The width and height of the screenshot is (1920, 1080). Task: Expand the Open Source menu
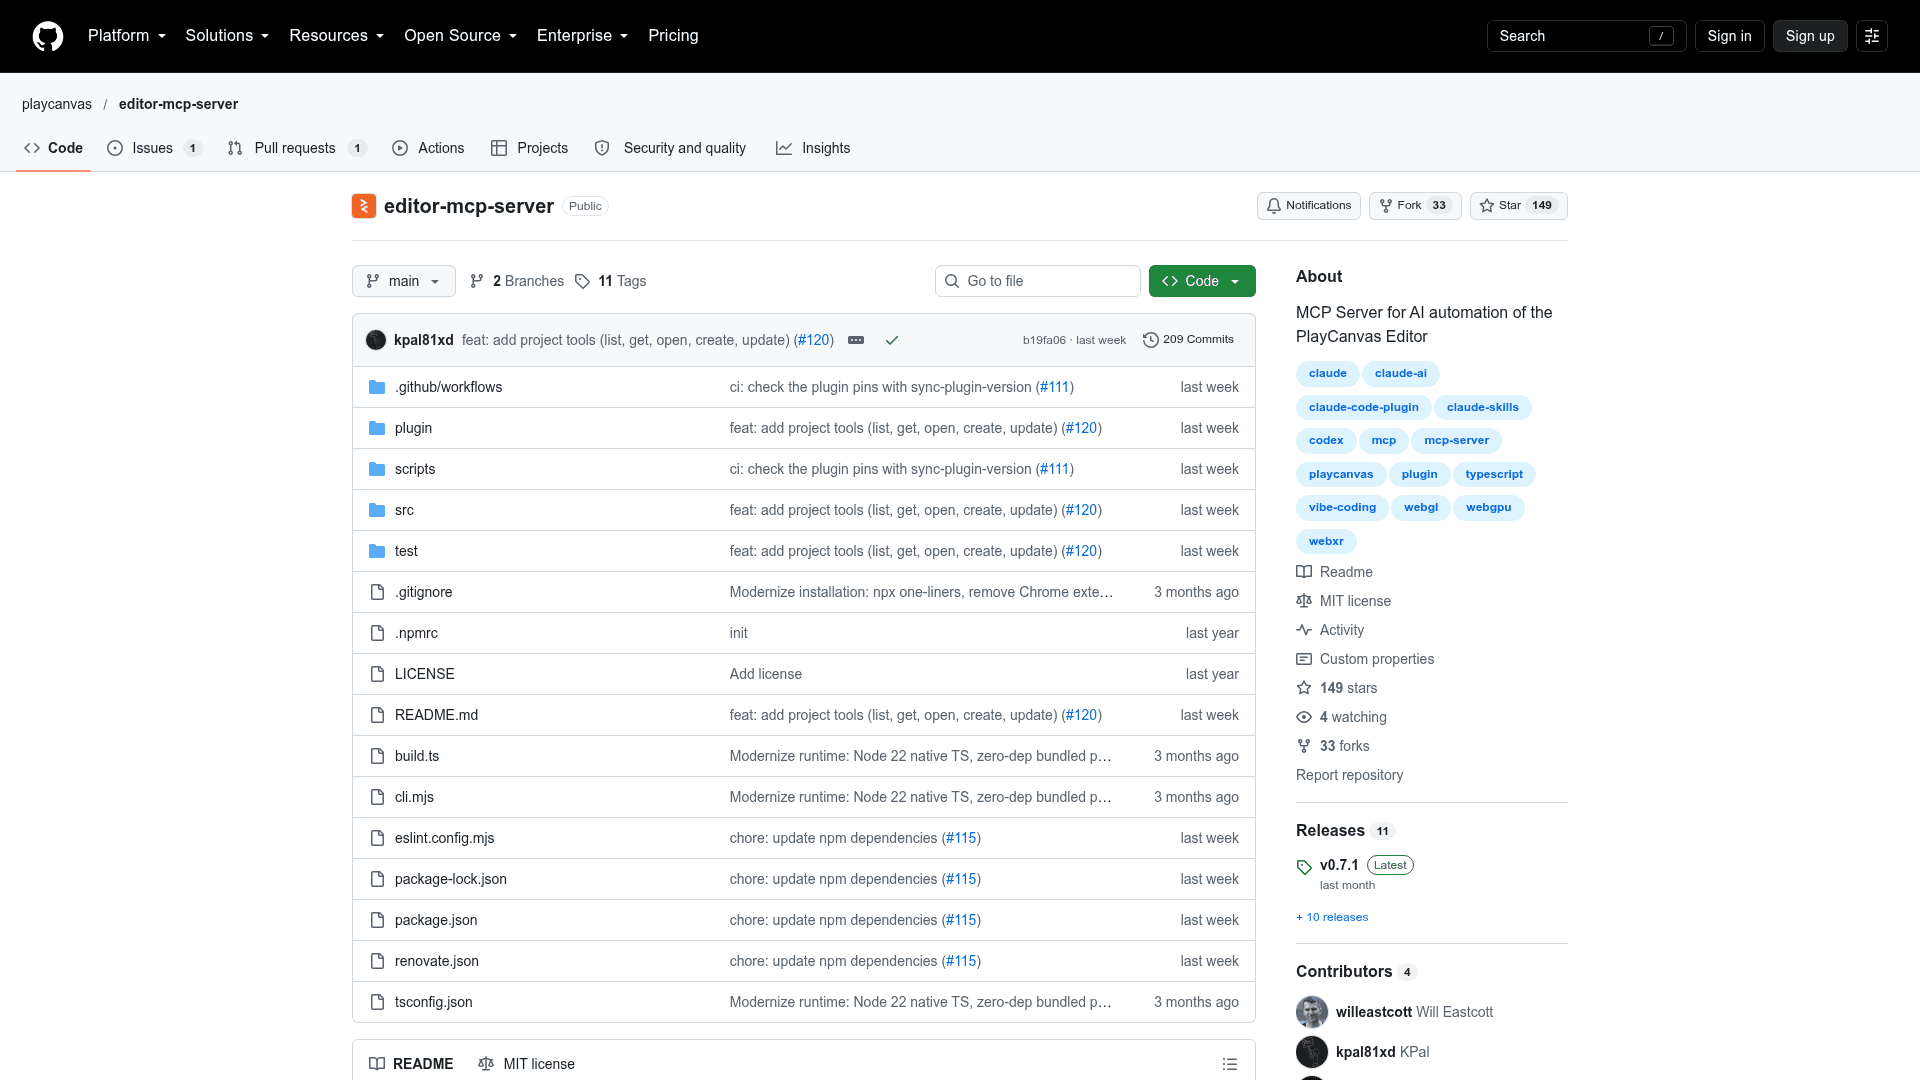tap(461, 36)
